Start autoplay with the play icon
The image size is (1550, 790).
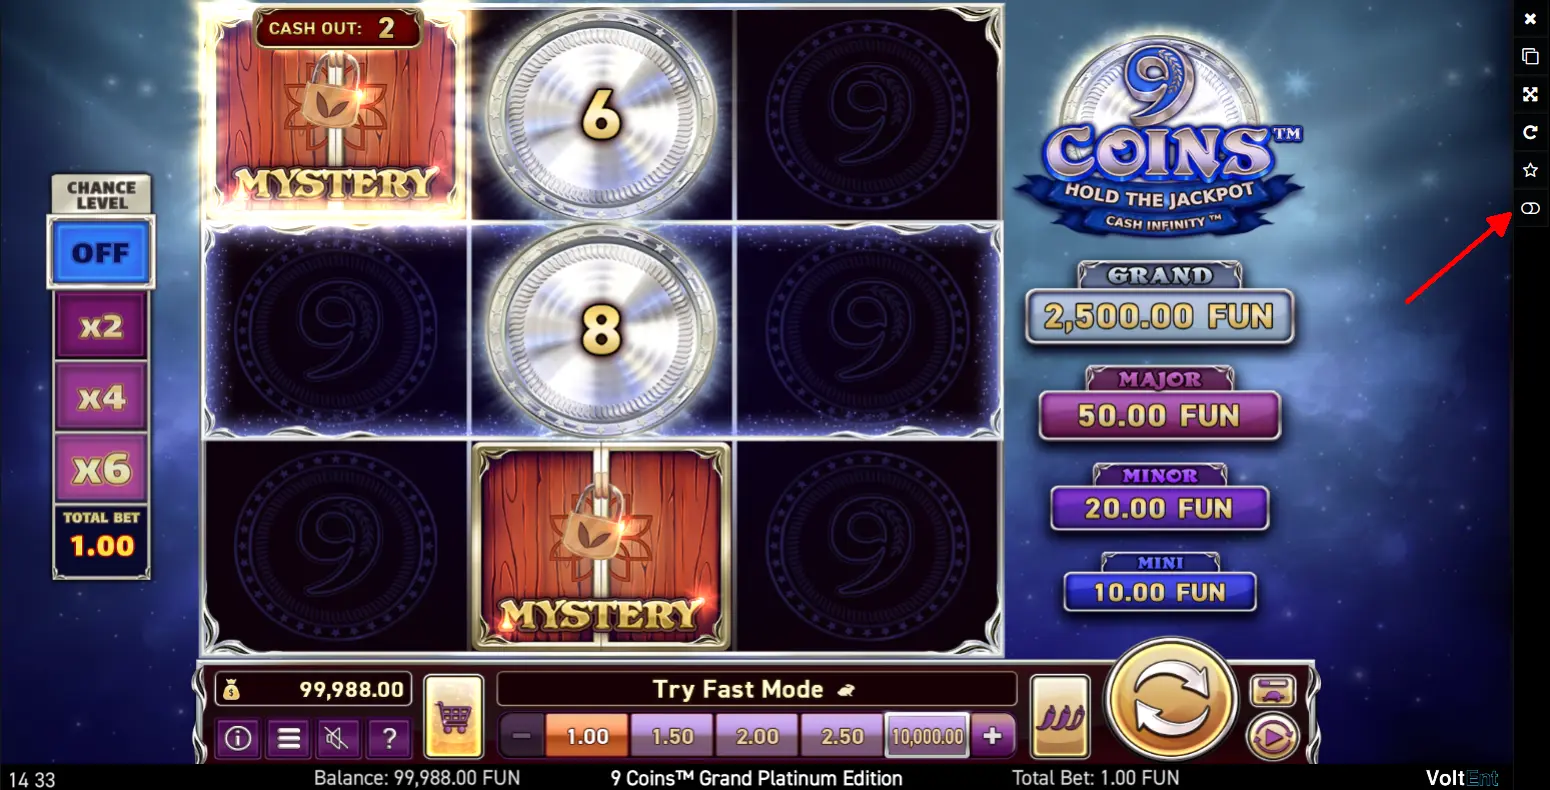pyautogui.click(x=1273, y=738)
